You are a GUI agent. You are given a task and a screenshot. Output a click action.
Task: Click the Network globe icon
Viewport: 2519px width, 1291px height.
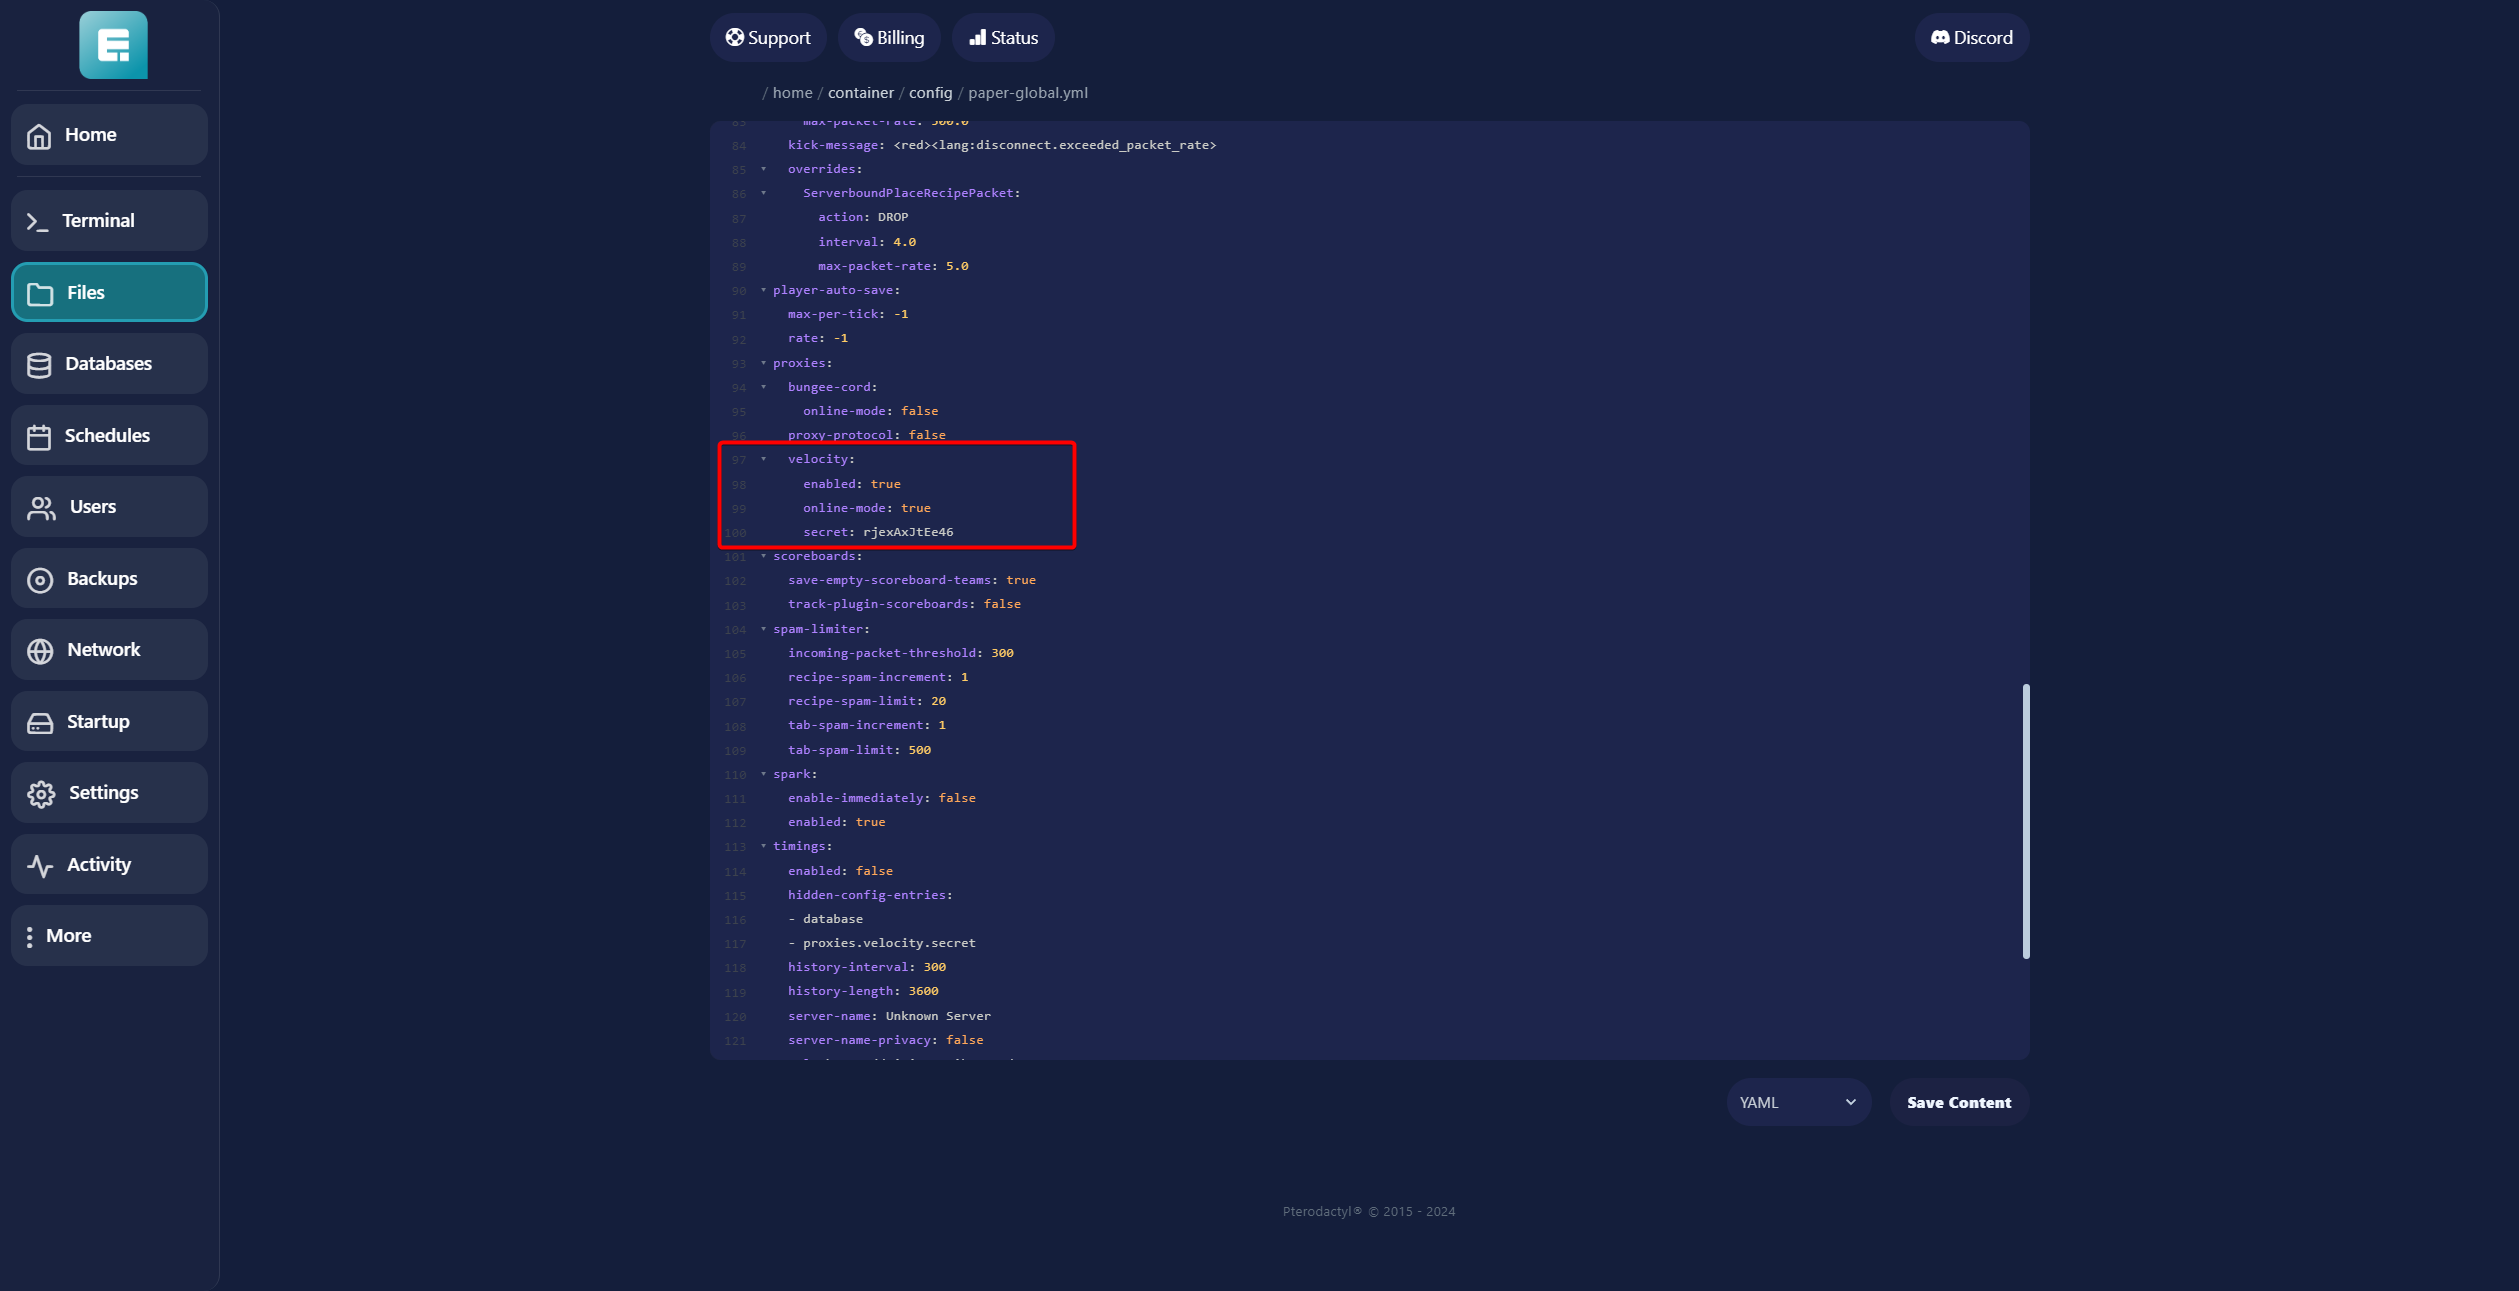pos(40,651)
